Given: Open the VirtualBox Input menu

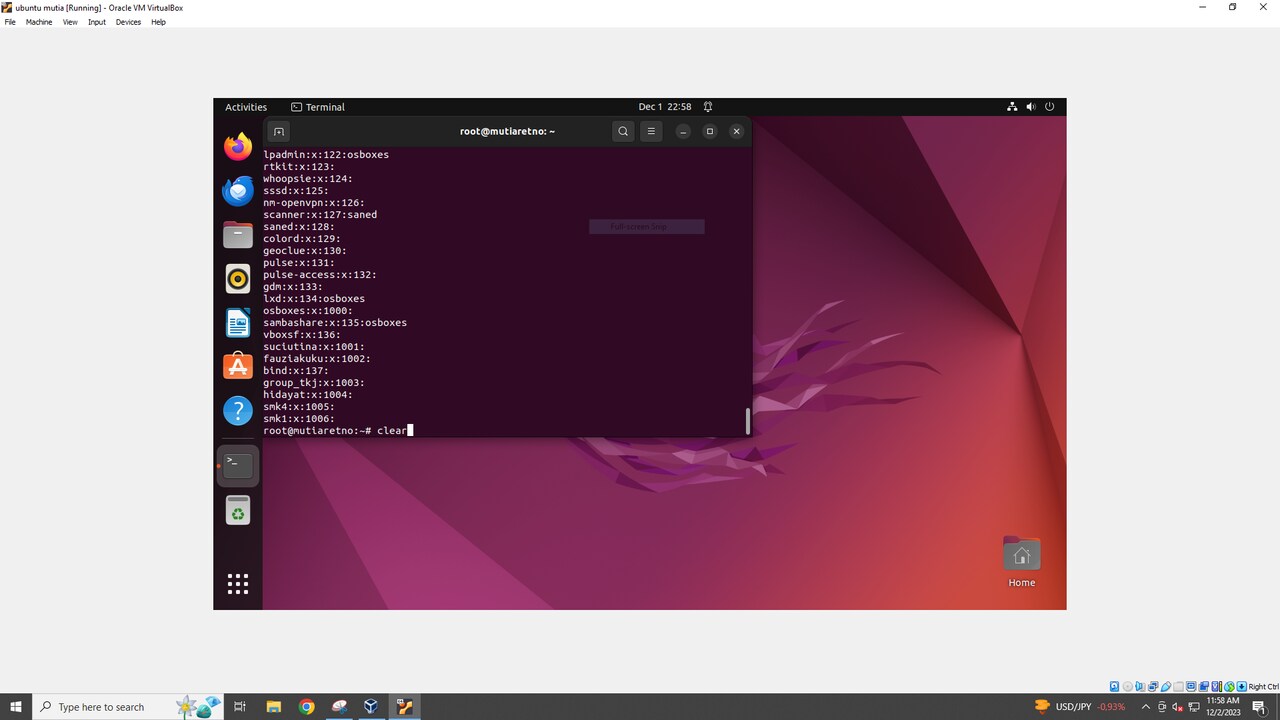Looking at the screenshot, I should coord(97,22).
